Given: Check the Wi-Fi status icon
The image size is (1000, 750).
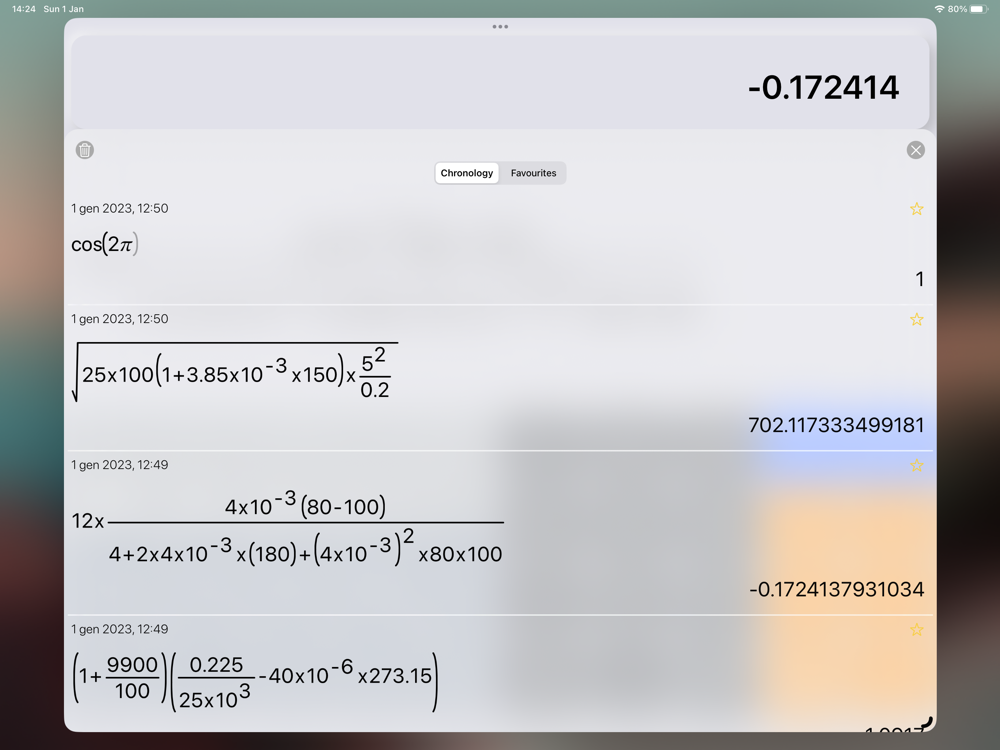Looking at the screenshot, I should 939,9.
